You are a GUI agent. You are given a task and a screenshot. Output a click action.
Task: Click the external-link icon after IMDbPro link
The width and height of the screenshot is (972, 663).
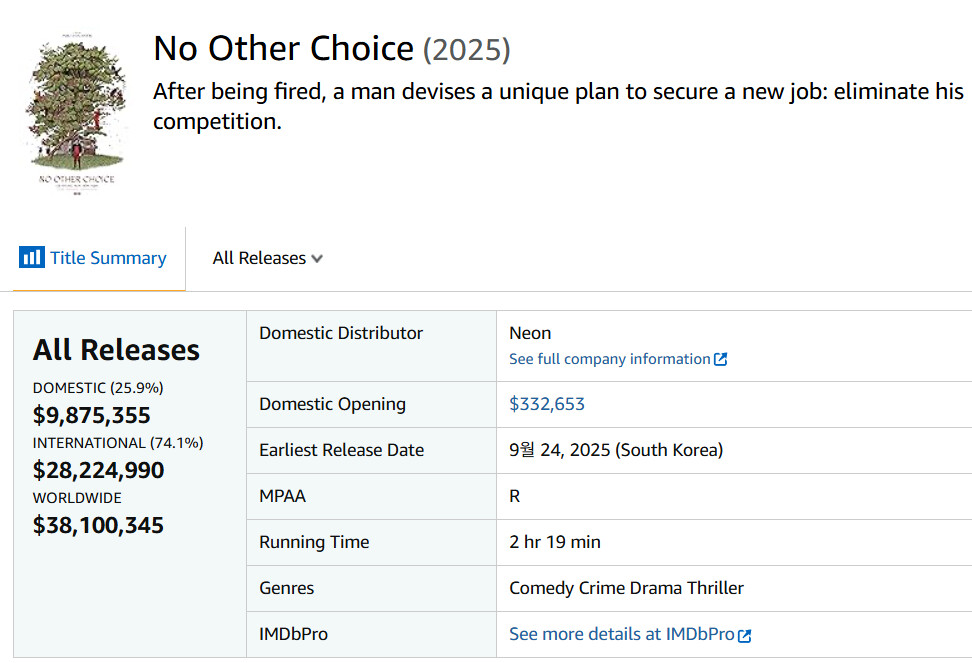click(x=744, y=635)
